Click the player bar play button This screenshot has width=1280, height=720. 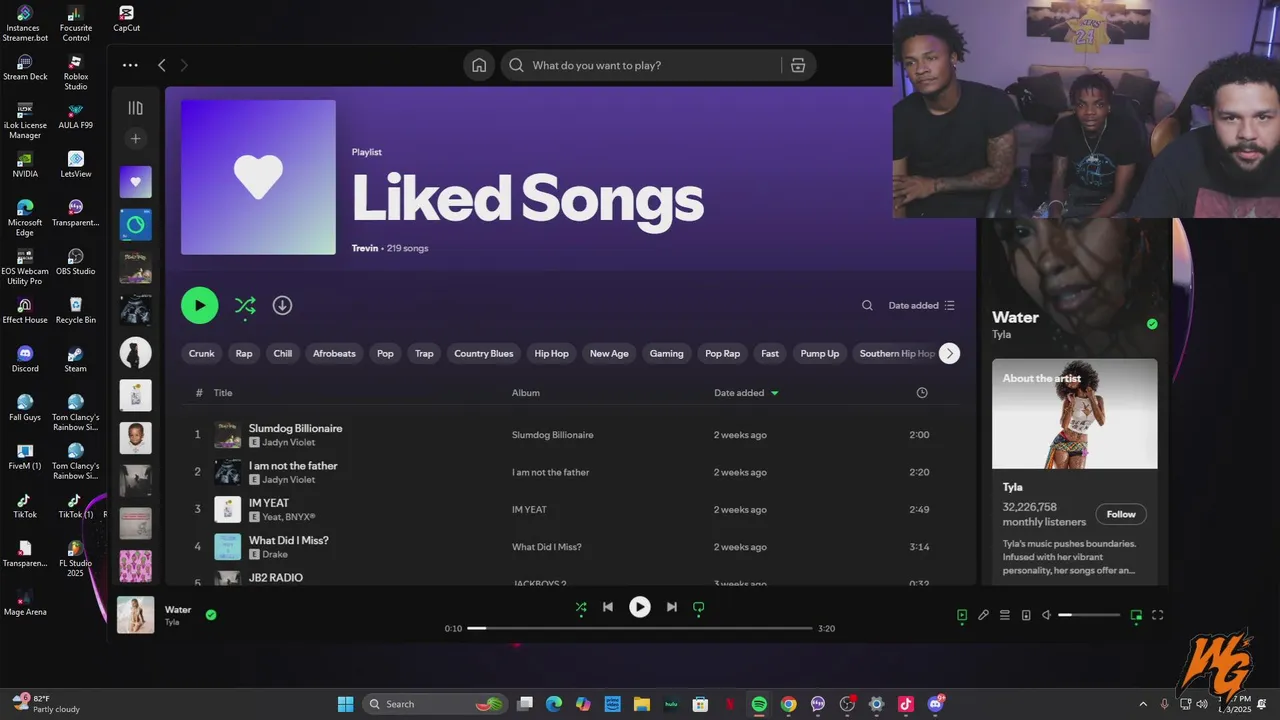coord(640,607)
